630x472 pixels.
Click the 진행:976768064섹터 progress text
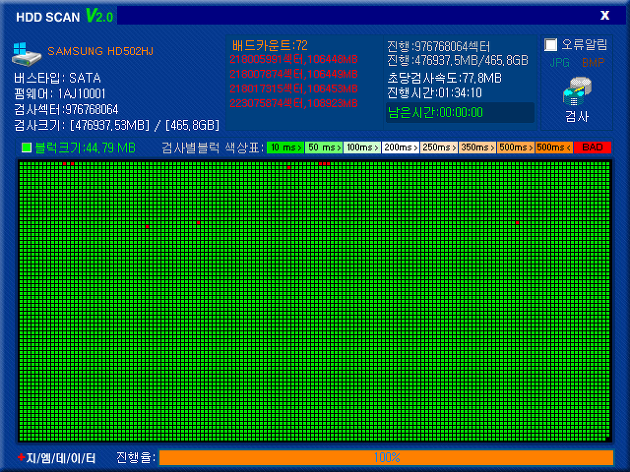click(439, 47)
